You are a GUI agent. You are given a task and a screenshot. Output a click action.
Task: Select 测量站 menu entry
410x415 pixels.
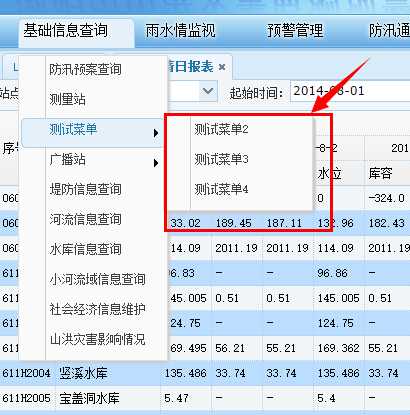pyautogui.click(x=67, y=99)
